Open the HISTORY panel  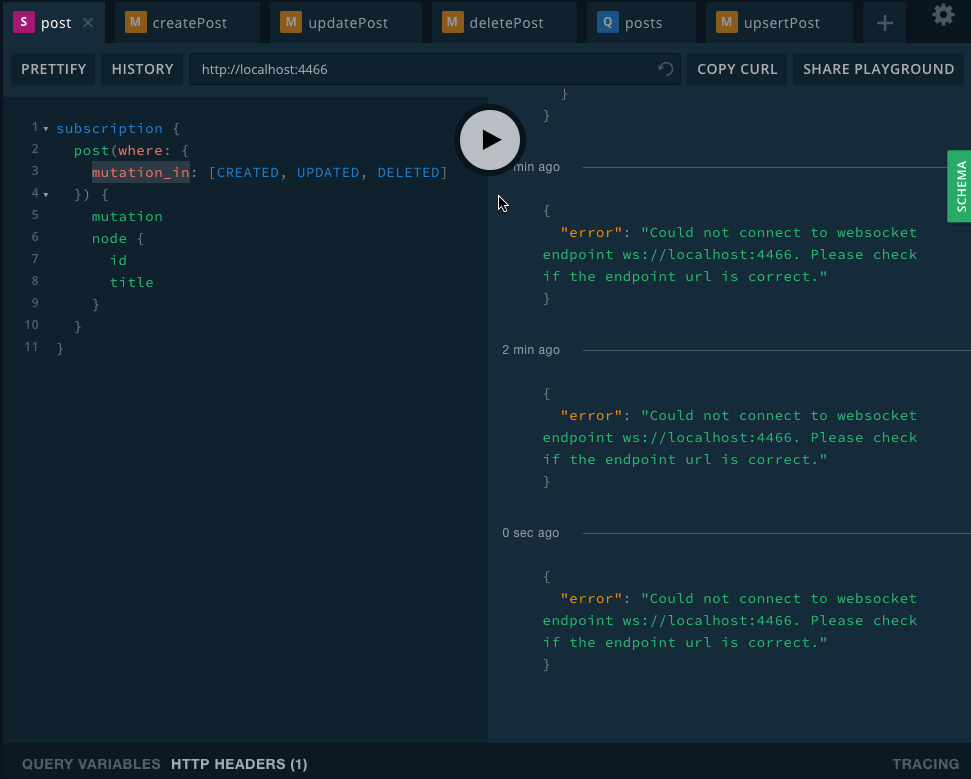point(142,69)
